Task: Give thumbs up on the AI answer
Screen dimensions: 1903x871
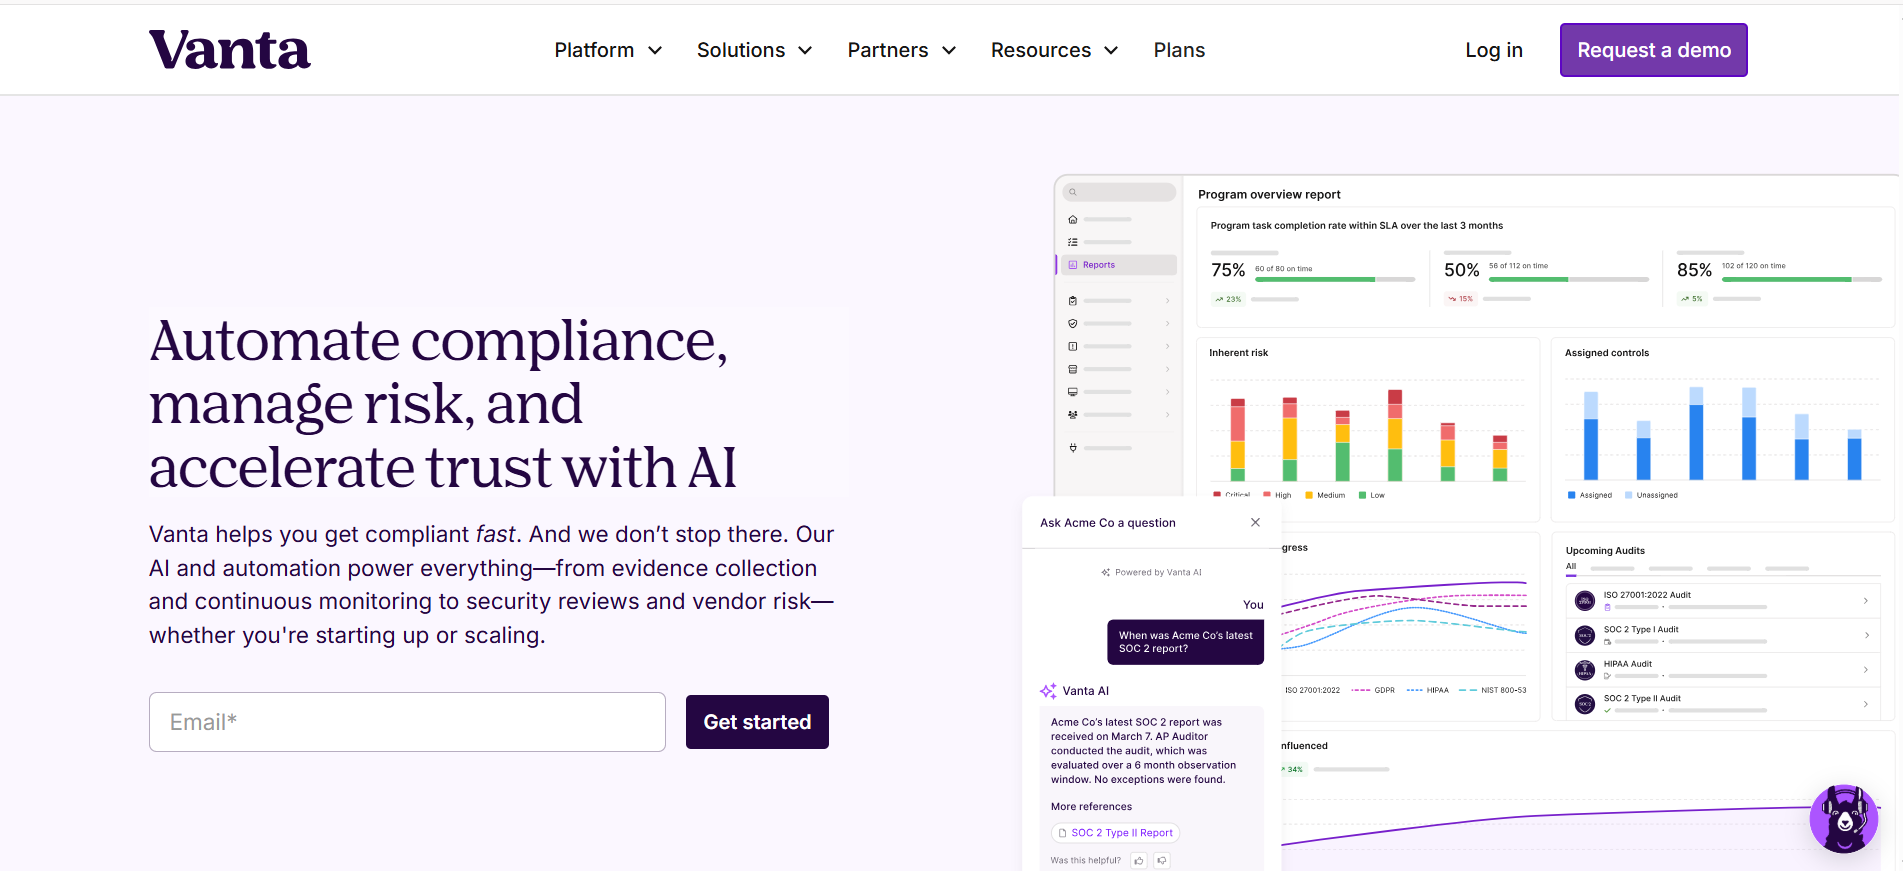Action: [1138, 860]
